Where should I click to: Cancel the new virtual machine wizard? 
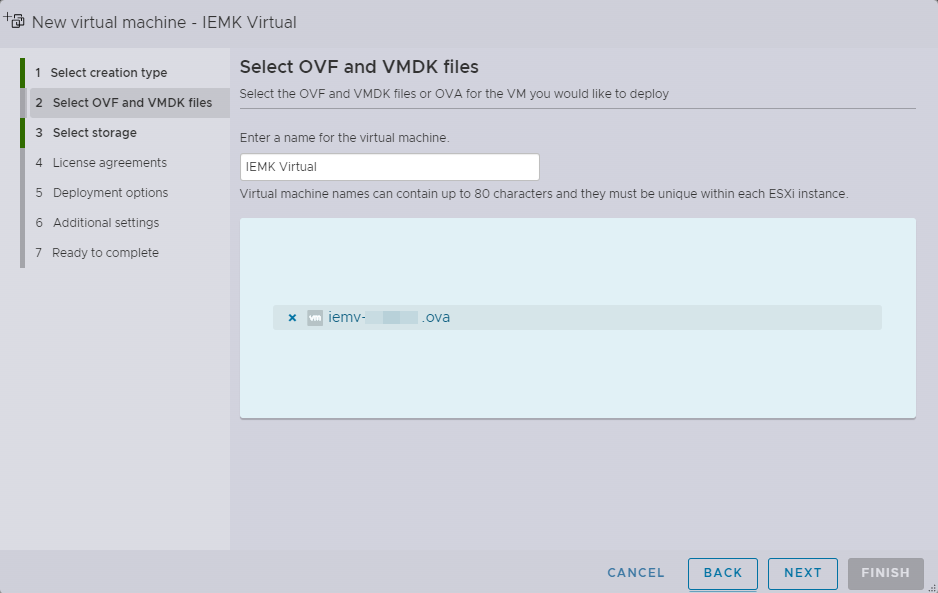(636, 573)
